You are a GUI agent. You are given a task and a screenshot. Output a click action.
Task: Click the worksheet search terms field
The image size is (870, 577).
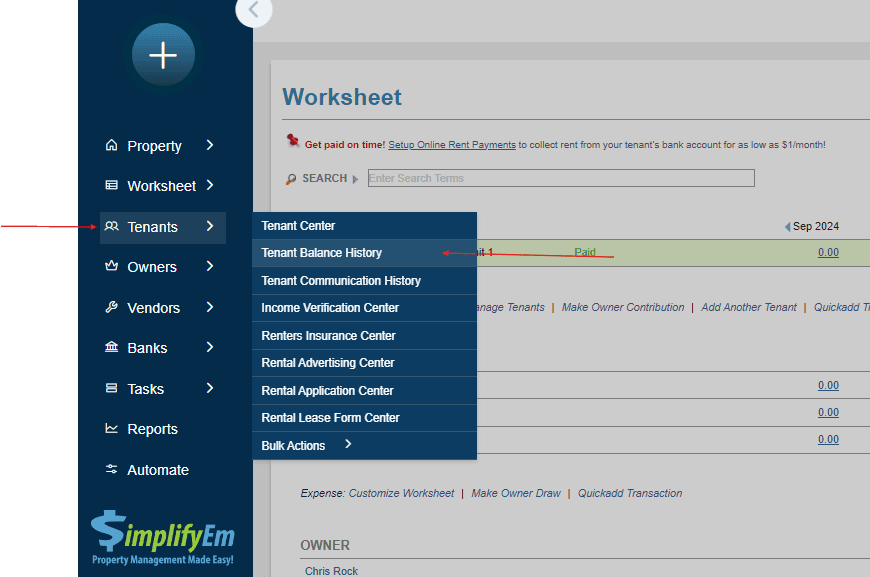(x=560, y=178)
